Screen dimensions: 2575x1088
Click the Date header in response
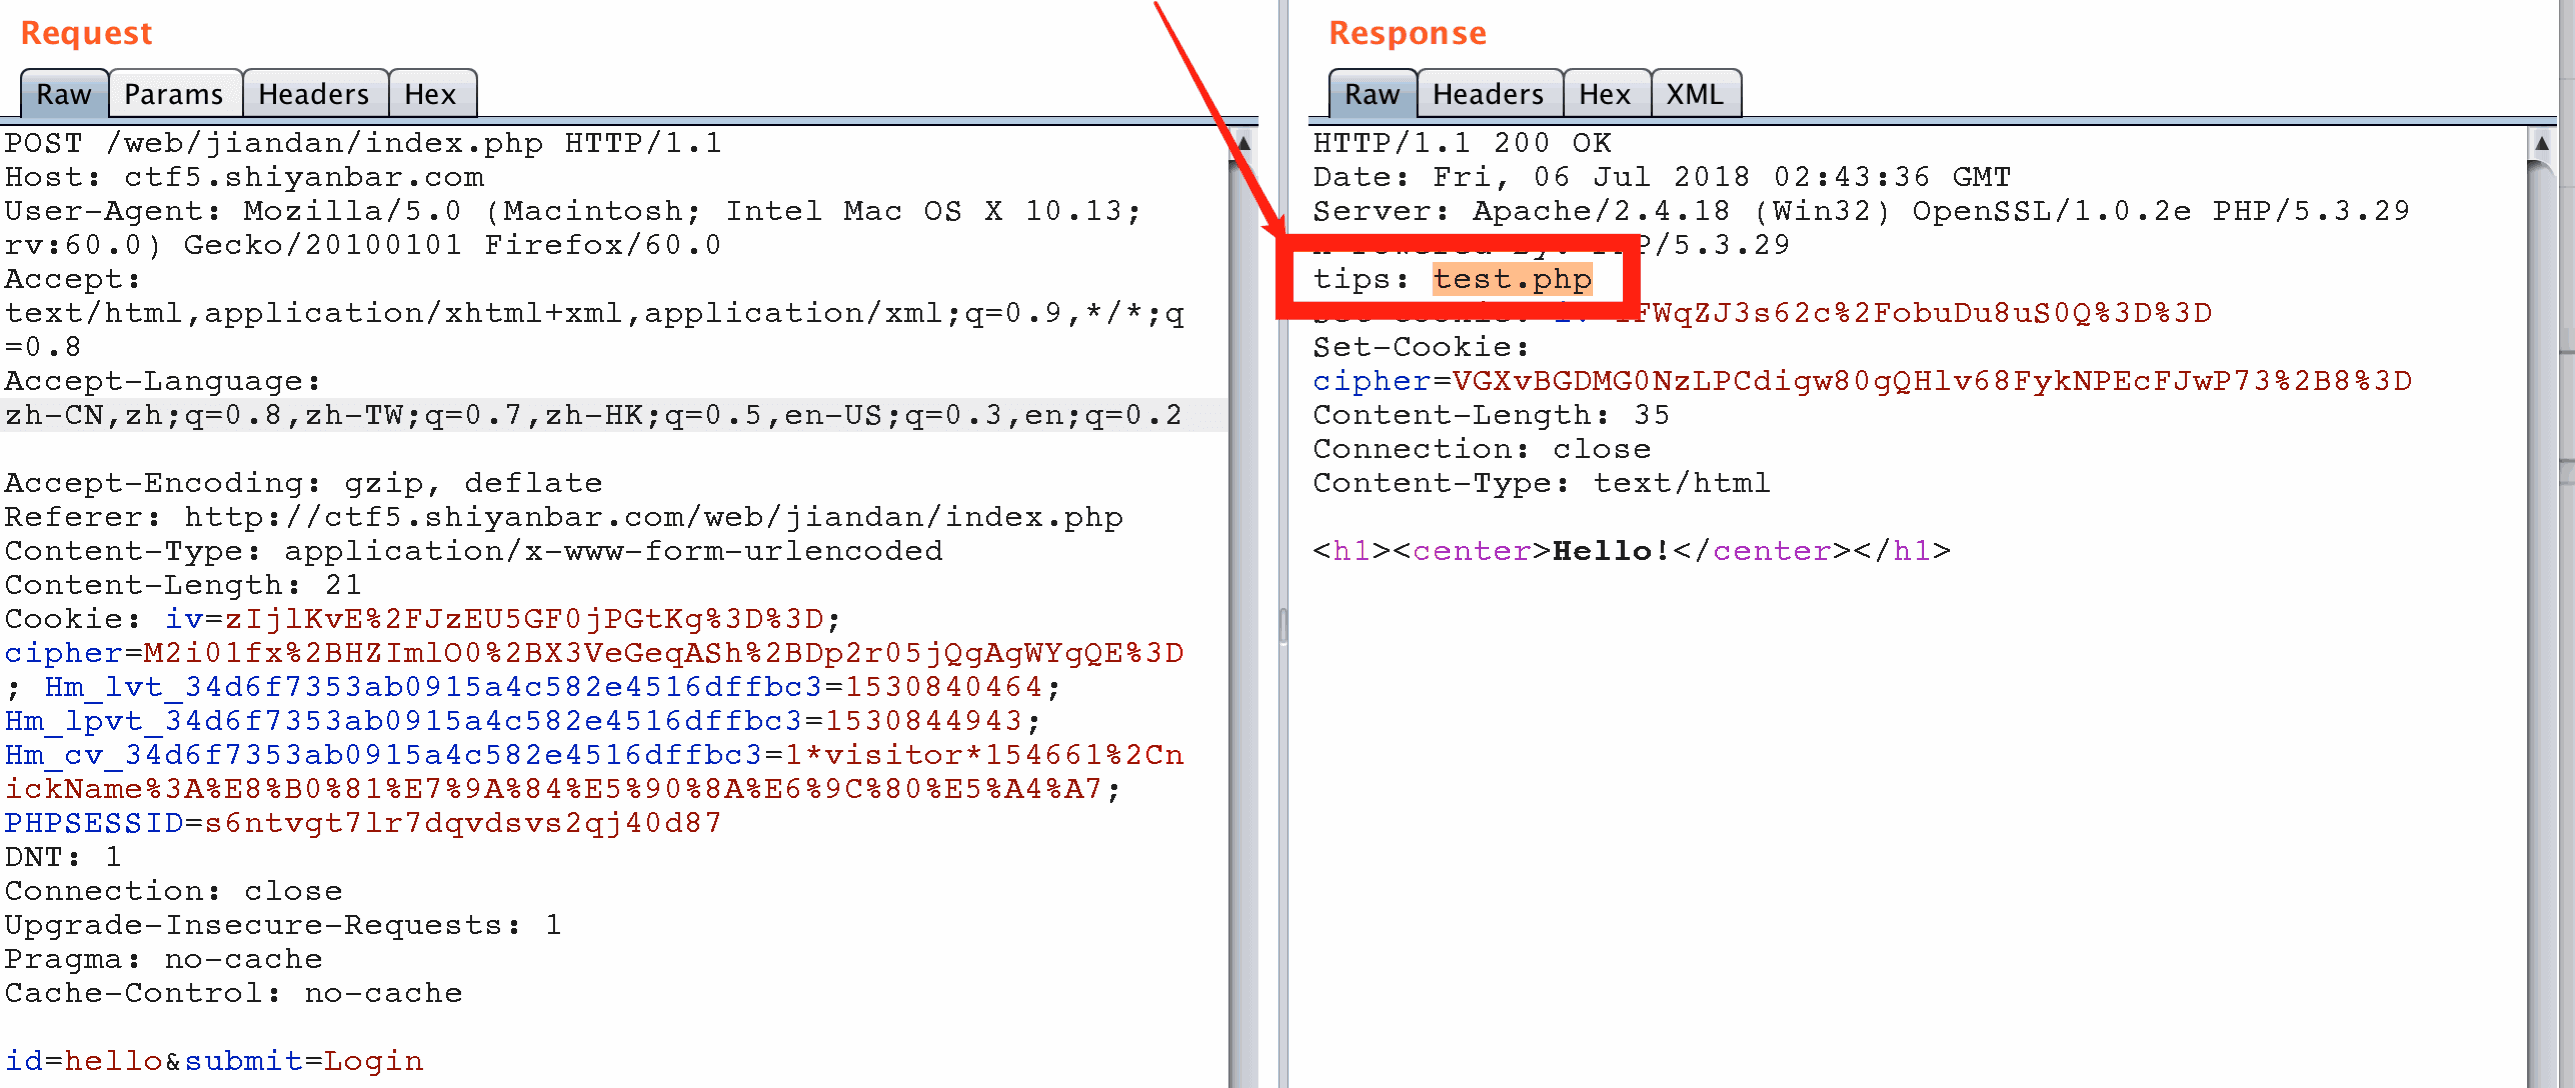(x=1662, y=177)
